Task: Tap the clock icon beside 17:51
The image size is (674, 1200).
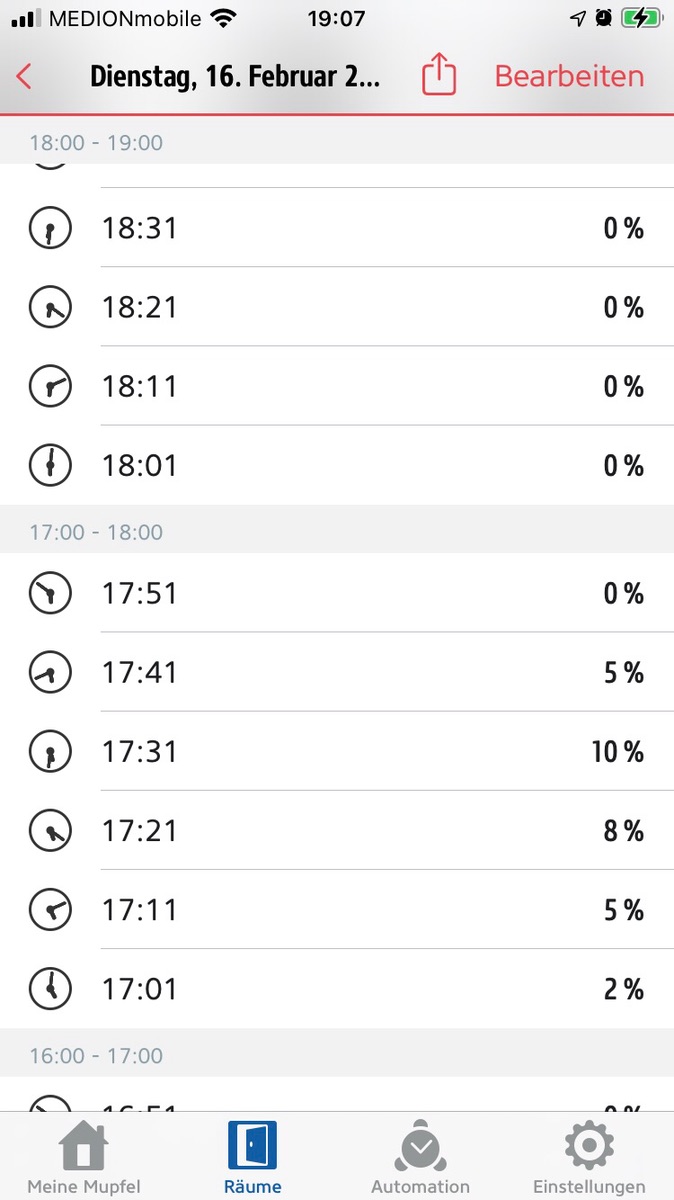Action: point(49,594)
